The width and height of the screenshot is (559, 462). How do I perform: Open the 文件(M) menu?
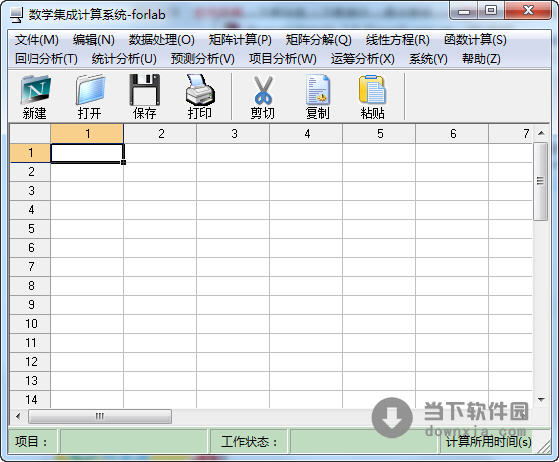(x=36, y=40)
